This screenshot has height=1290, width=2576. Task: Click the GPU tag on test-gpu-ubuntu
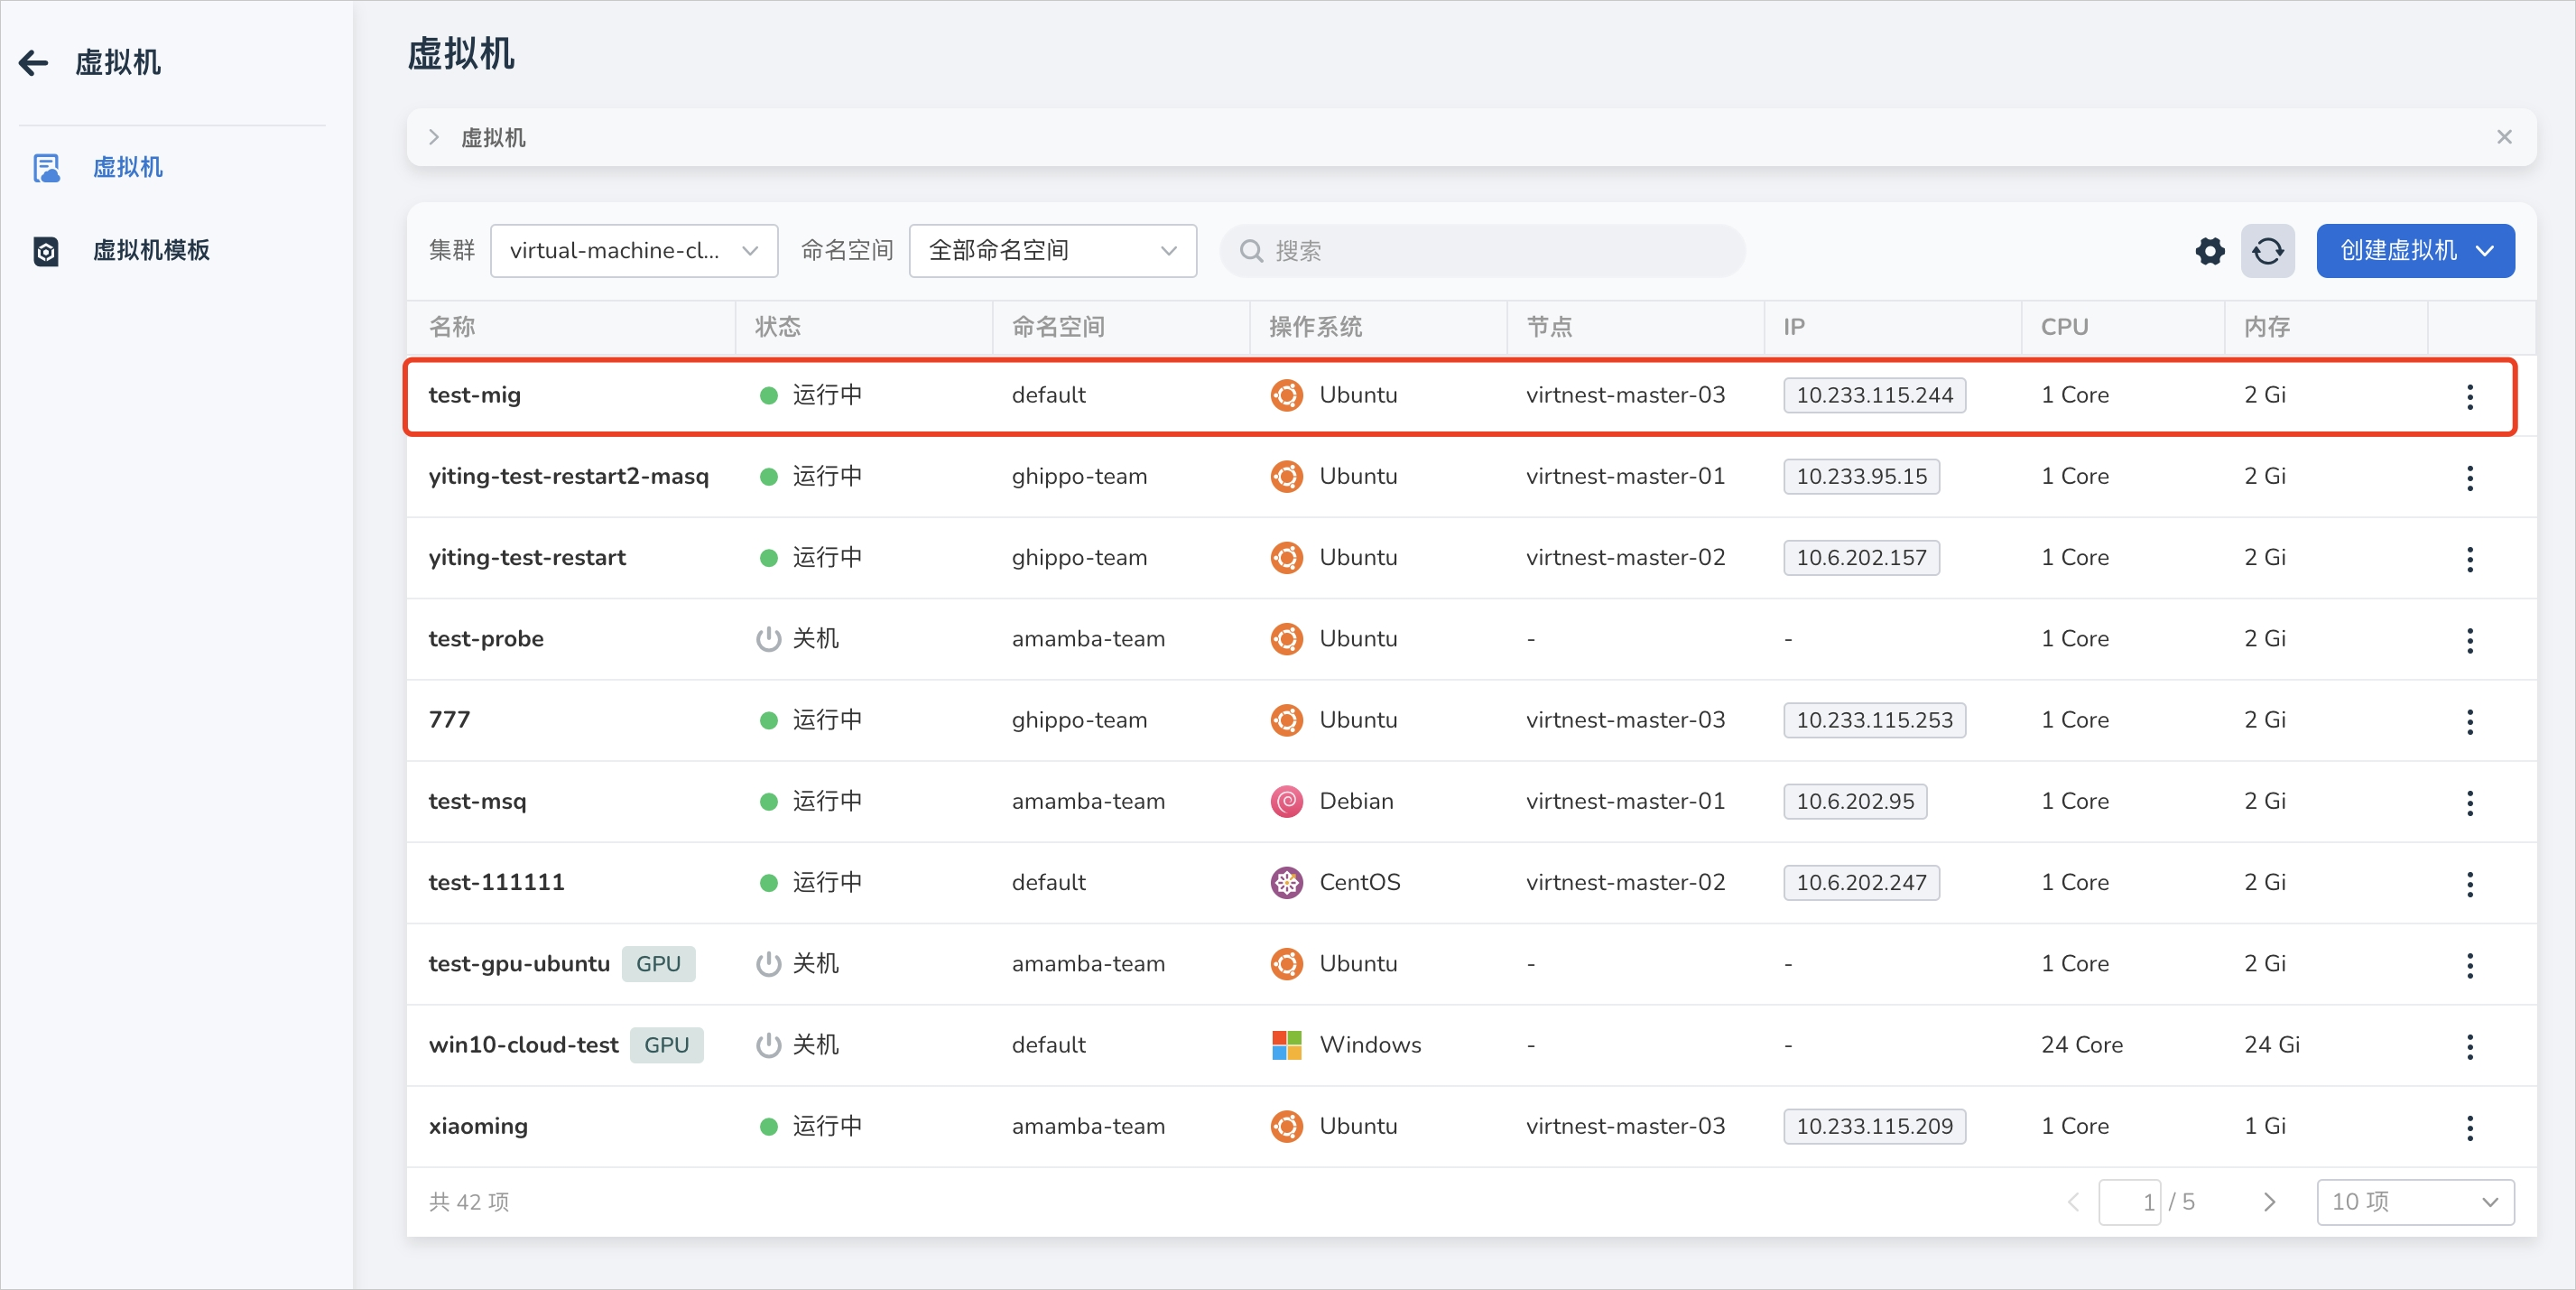tap(658, 964)
